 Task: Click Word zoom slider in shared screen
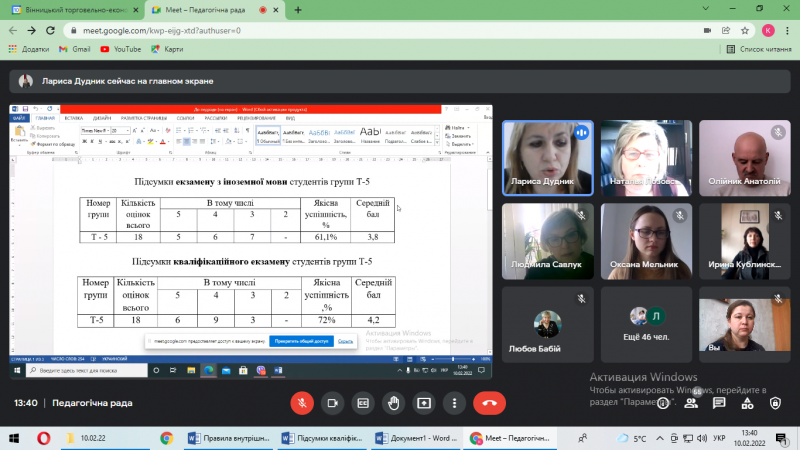[x=453, y=359]
